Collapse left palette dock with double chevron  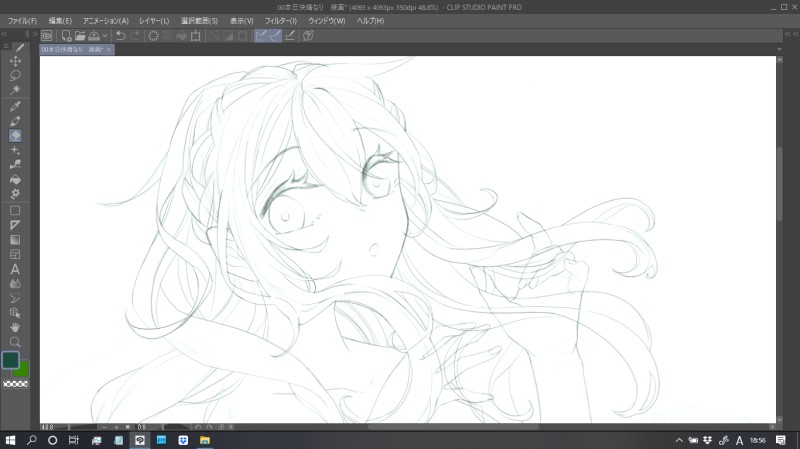point(4,34)
